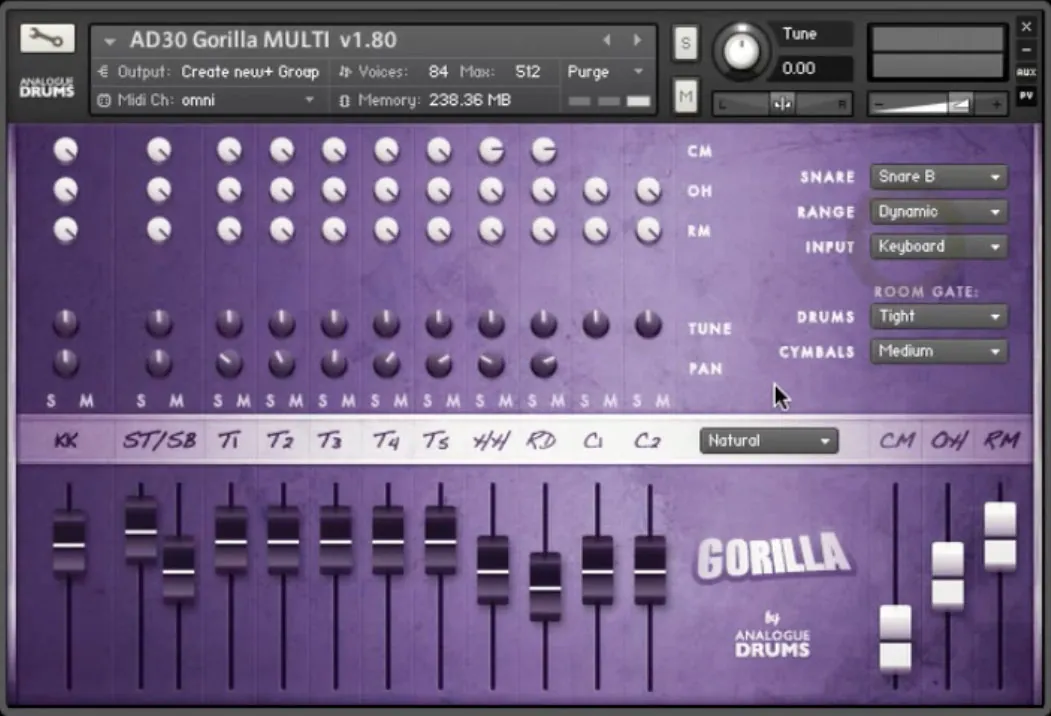Click the ST/SB room mic knob

159,231
